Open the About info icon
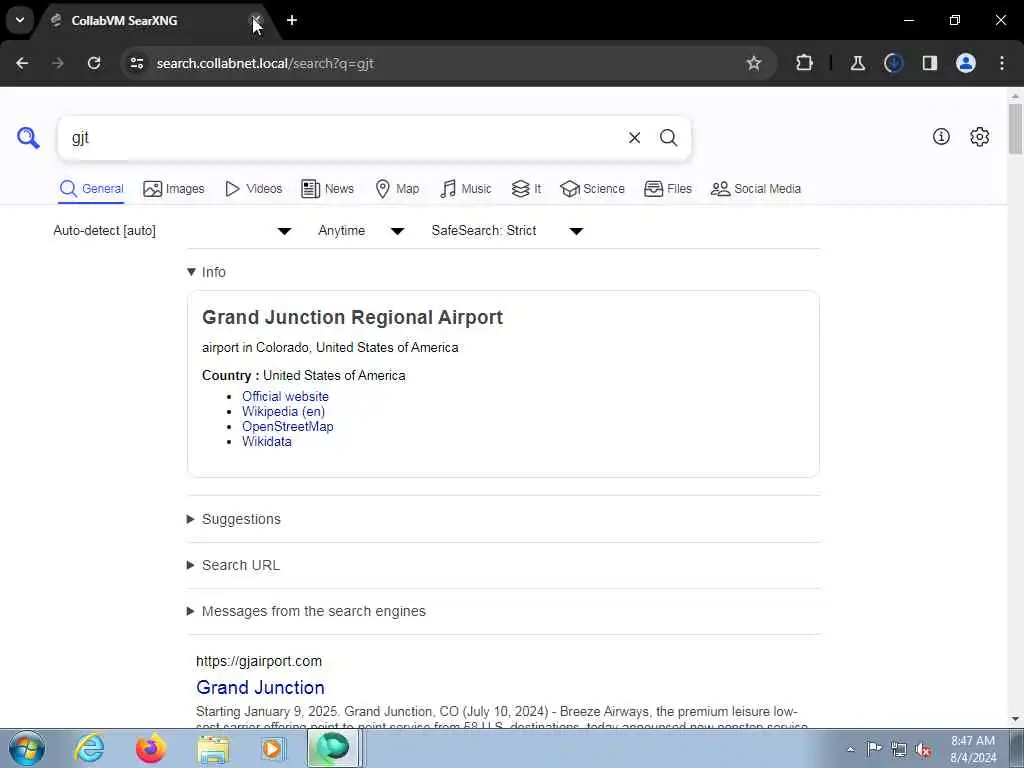The image size is (1024, 768). pos(941,136)
